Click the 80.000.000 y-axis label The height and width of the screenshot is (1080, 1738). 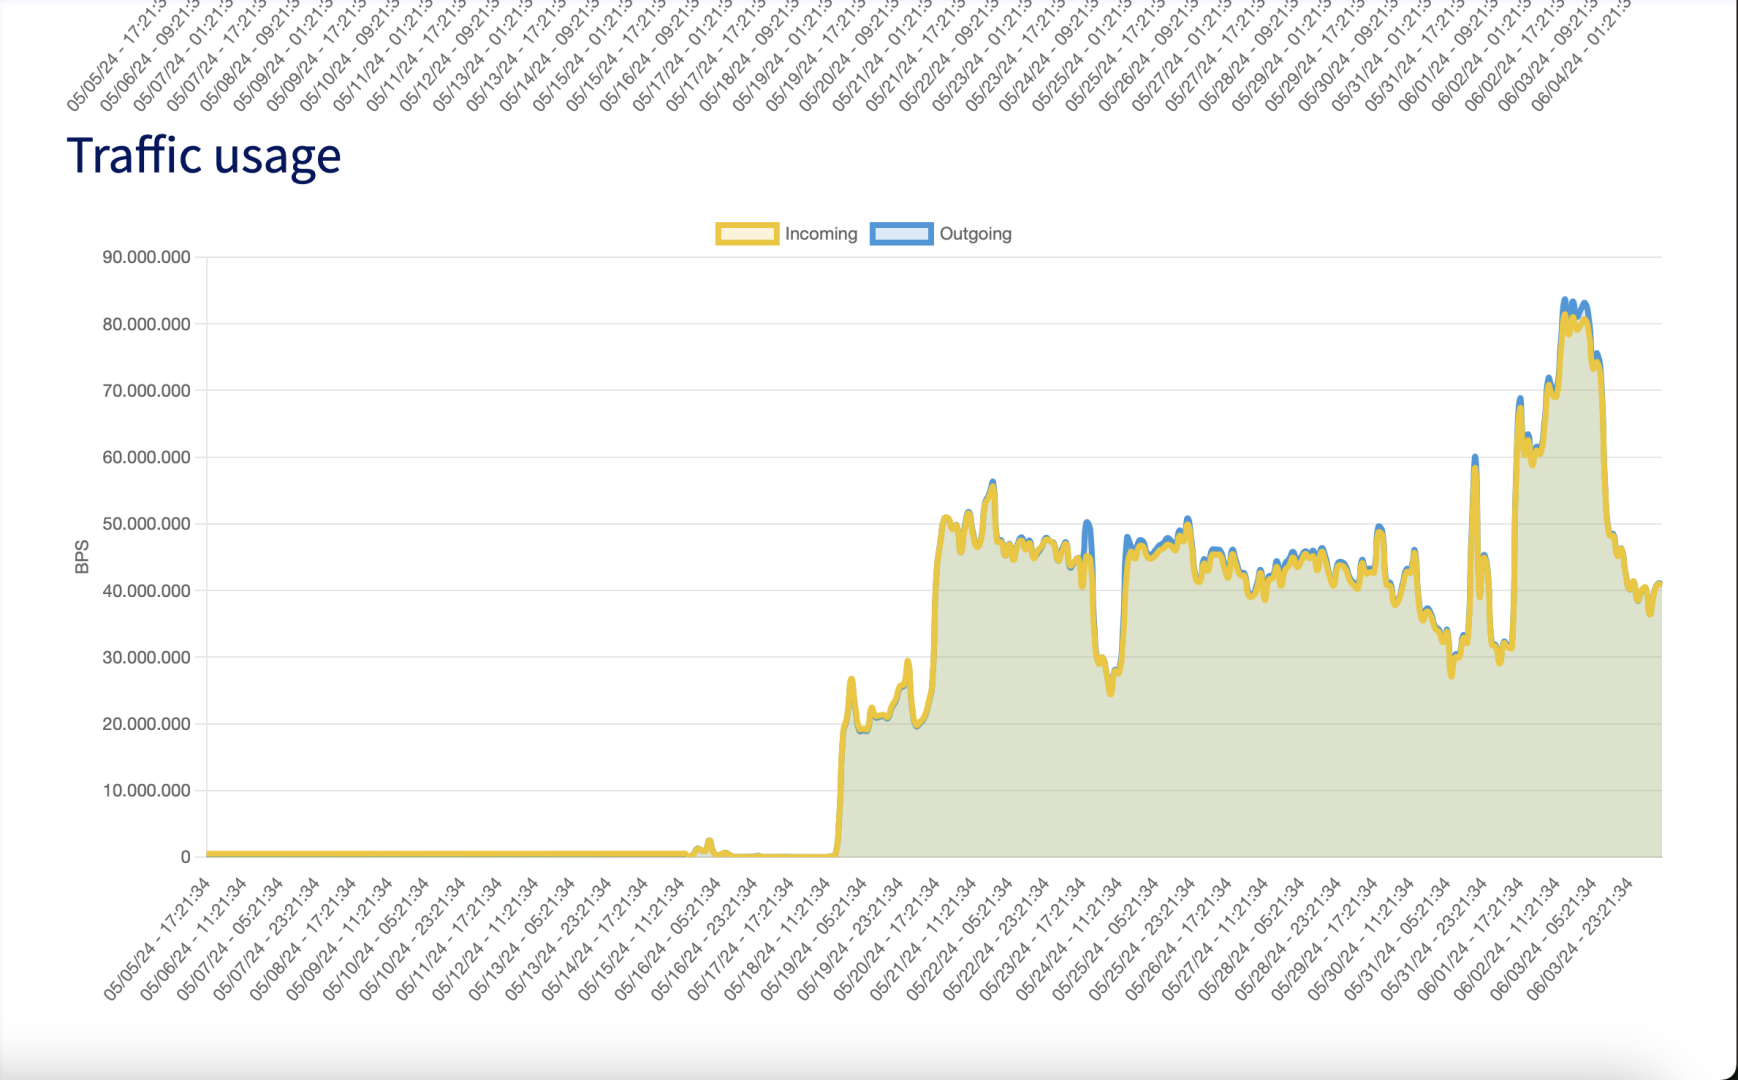(146, 324)
